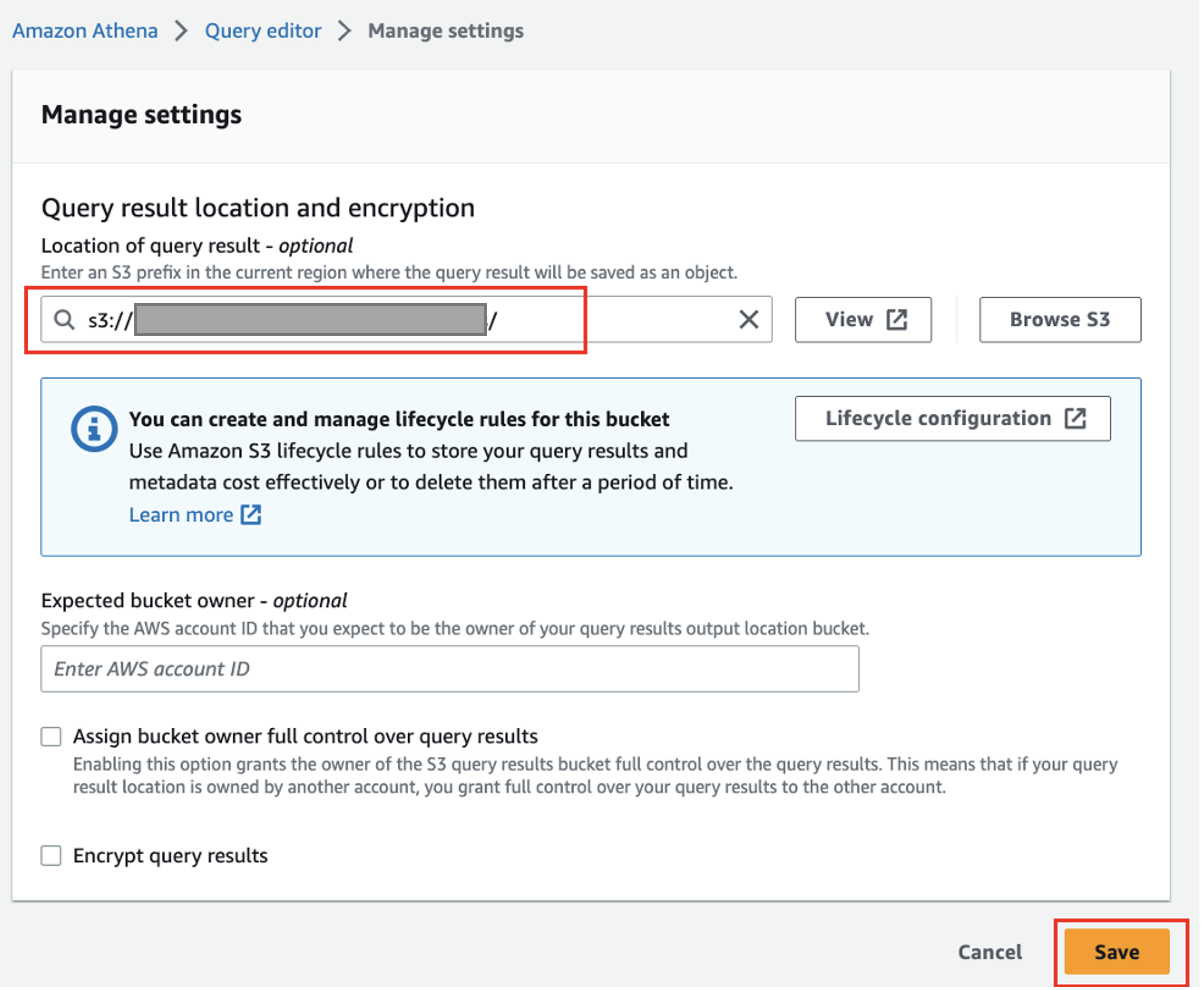Click the search magnifier icon in location field
This screenshot has width=1202, height=990.
click(64, 320)
